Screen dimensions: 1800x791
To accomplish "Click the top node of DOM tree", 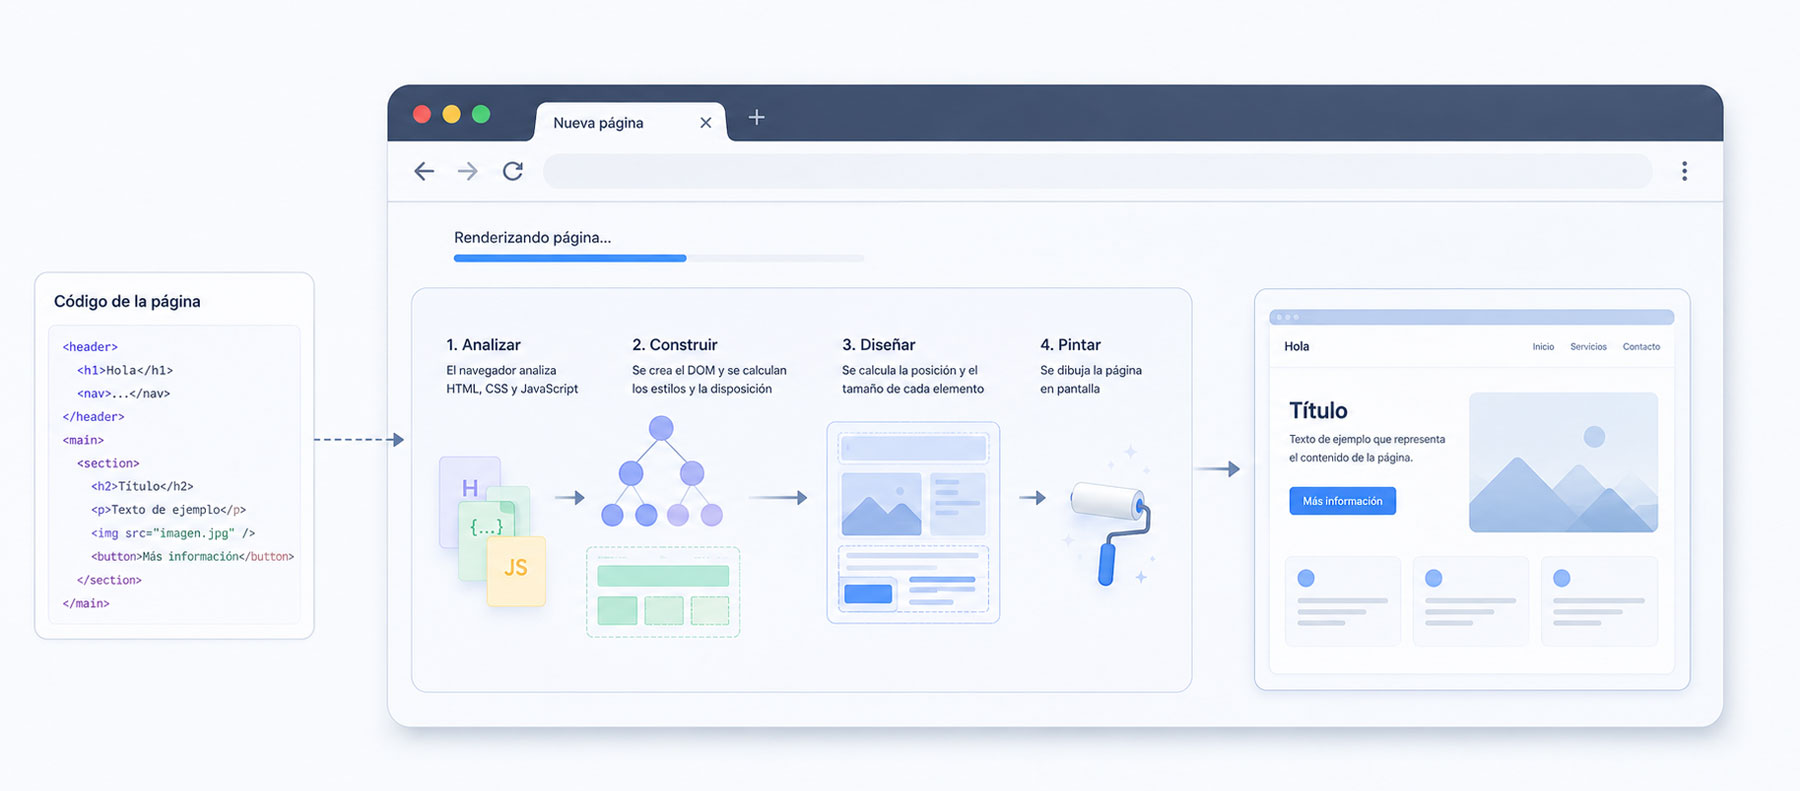I will 661,429.
